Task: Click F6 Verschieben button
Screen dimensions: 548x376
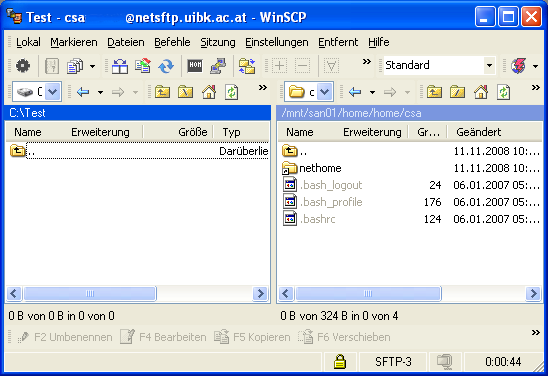Action: point(344,337)
